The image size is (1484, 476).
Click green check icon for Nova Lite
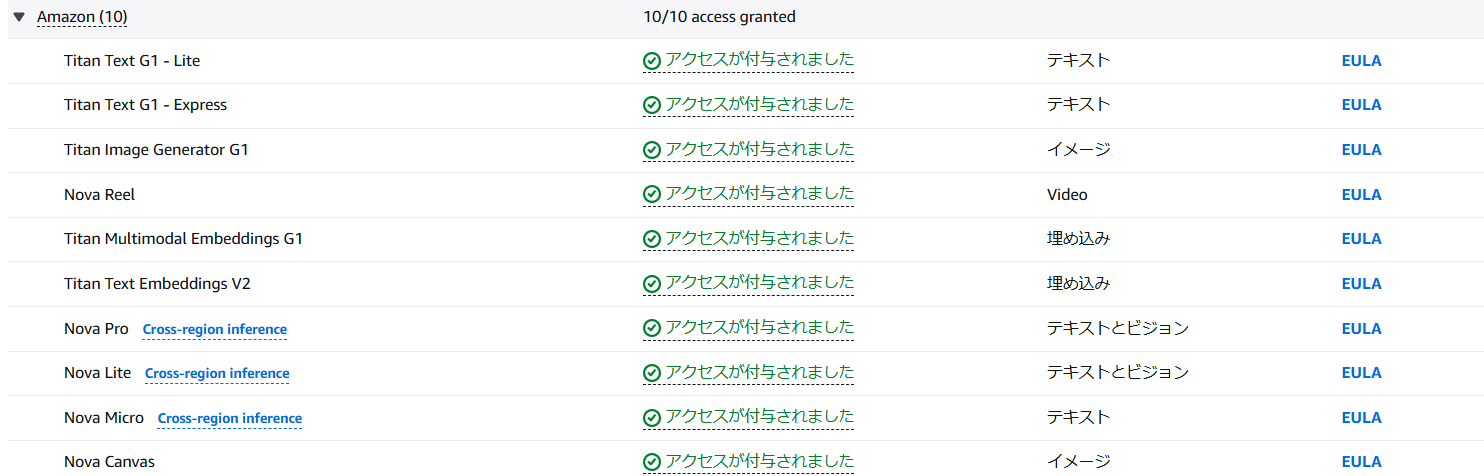coord(652,373)
